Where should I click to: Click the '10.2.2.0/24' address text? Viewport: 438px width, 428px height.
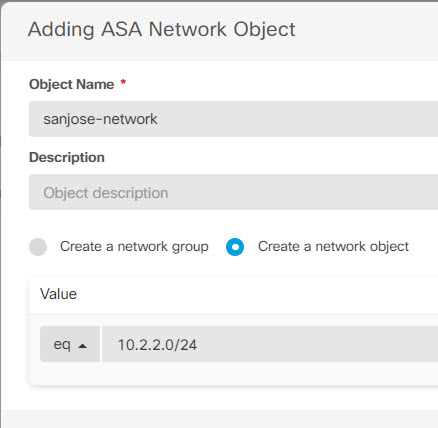(157, 345)
